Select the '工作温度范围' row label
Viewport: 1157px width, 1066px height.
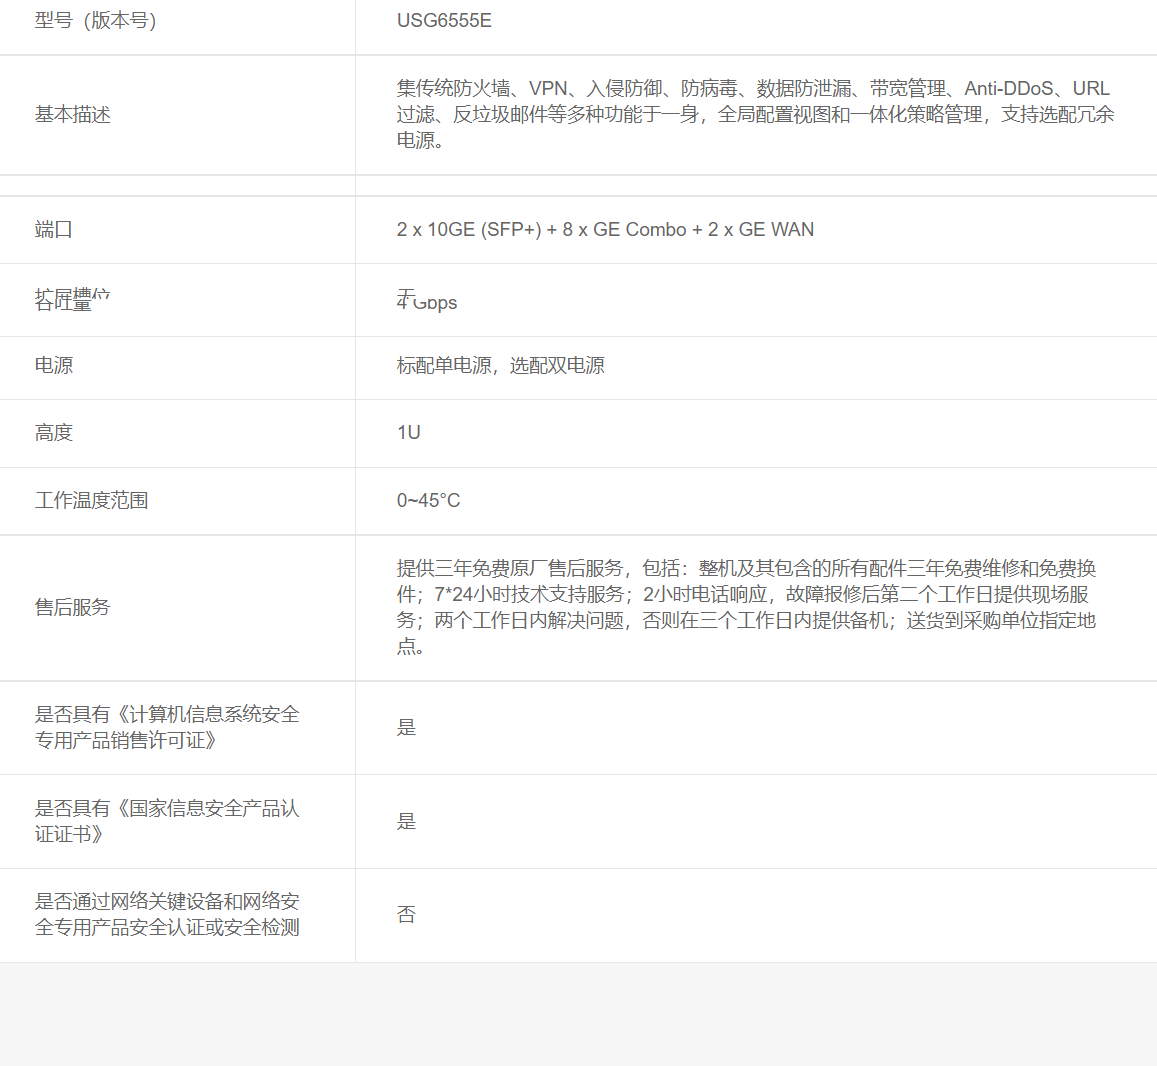pos(91,500)
